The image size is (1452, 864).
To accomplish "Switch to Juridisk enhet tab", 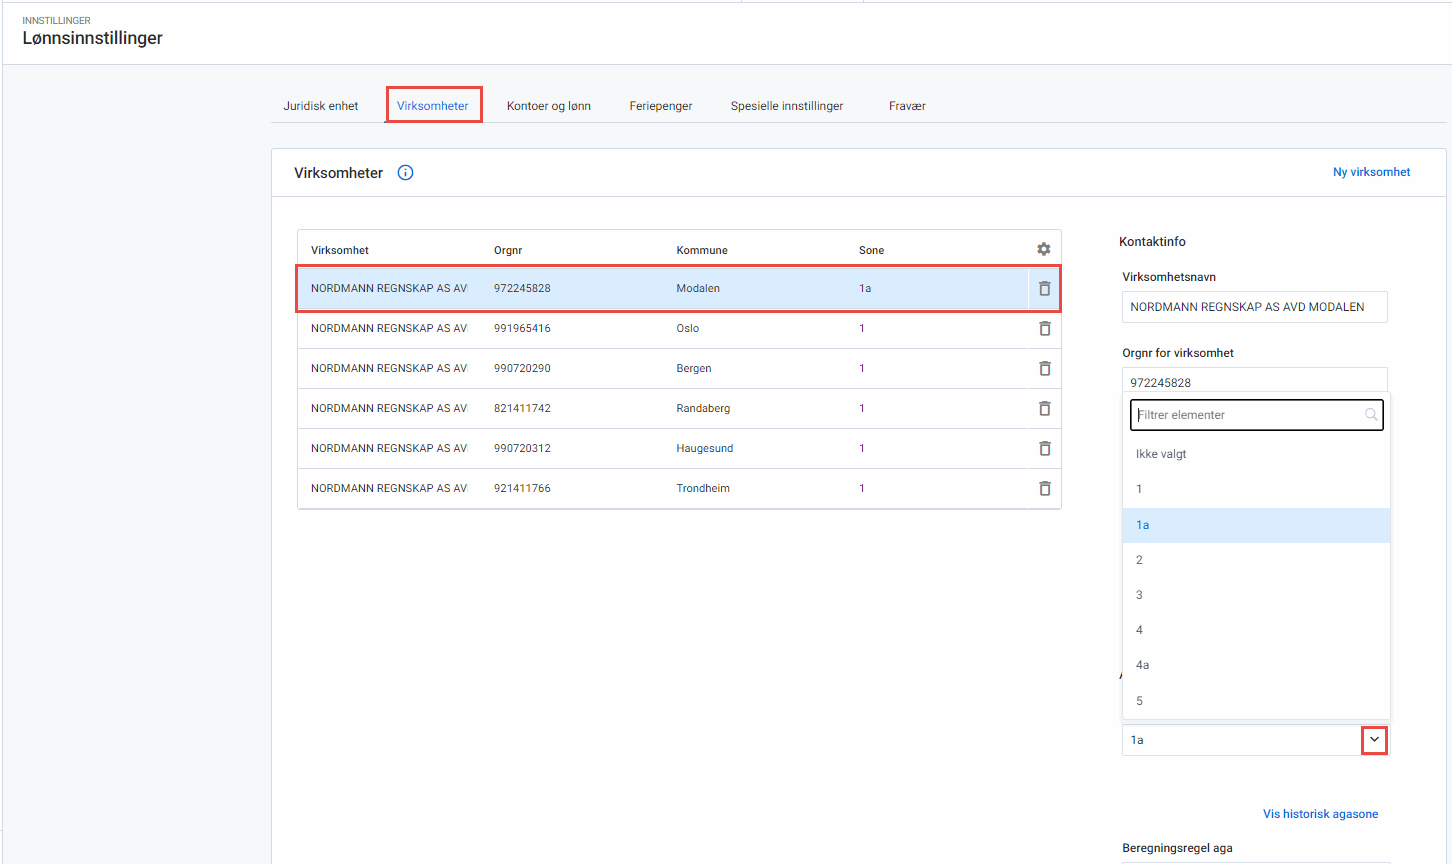I will click(x=320, y=106).
